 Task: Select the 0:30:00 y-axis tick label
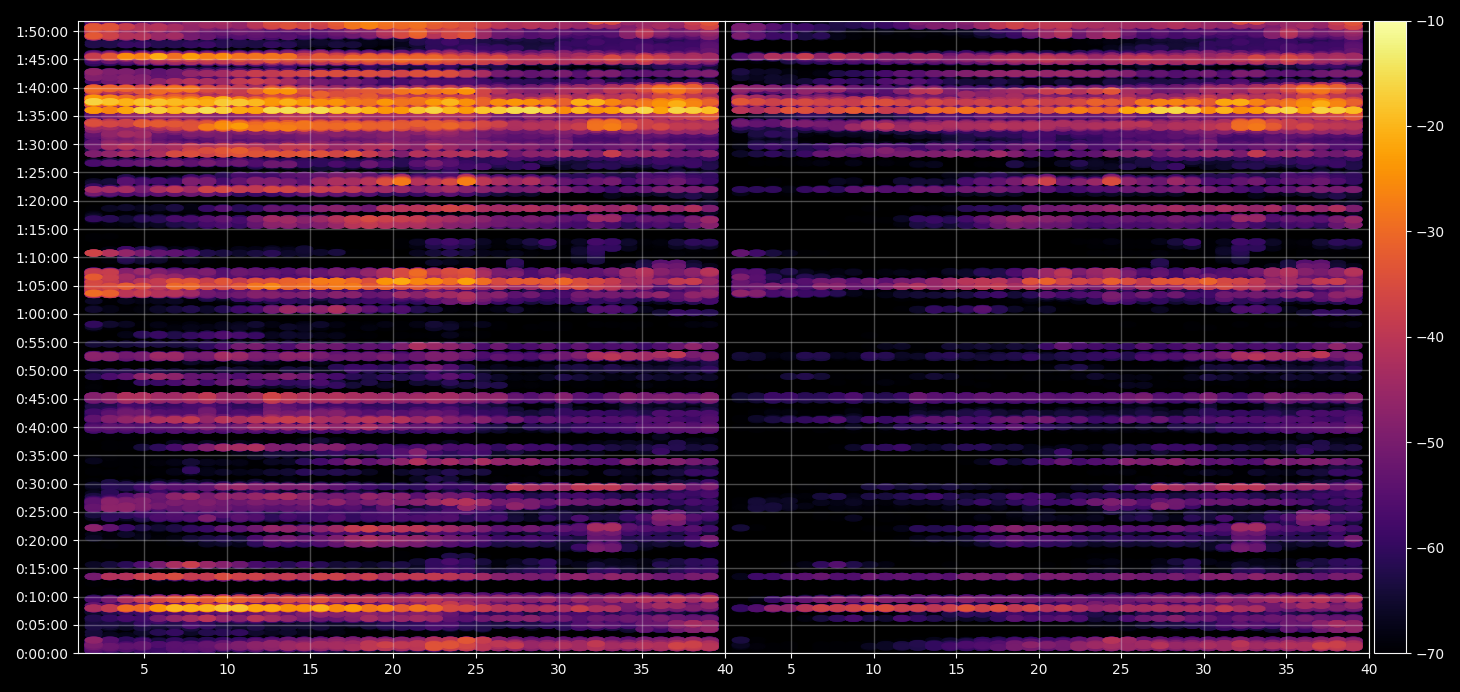[43, 484]
